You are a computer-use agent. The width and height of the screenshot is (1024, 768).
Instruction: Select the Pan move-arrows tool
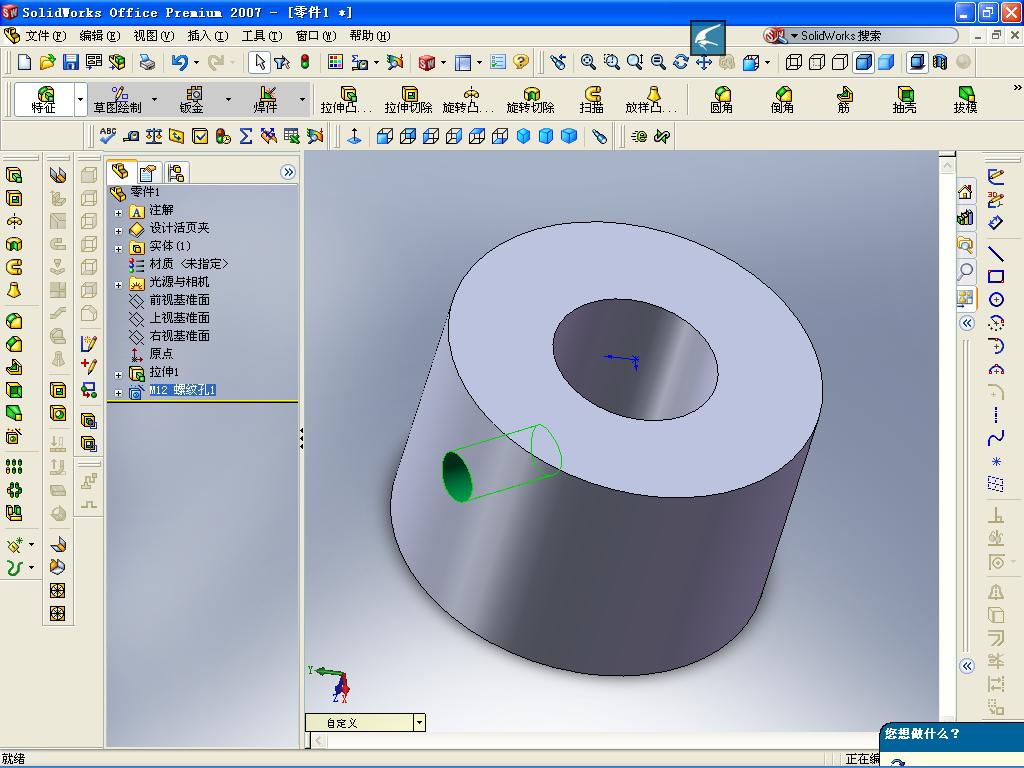tap(703, 62)
